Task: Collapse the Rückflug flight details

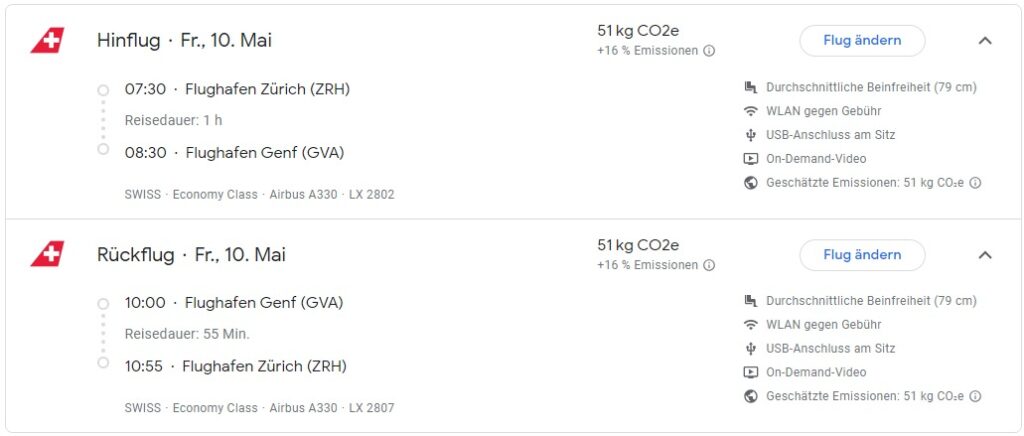Action: pos(985,255)
